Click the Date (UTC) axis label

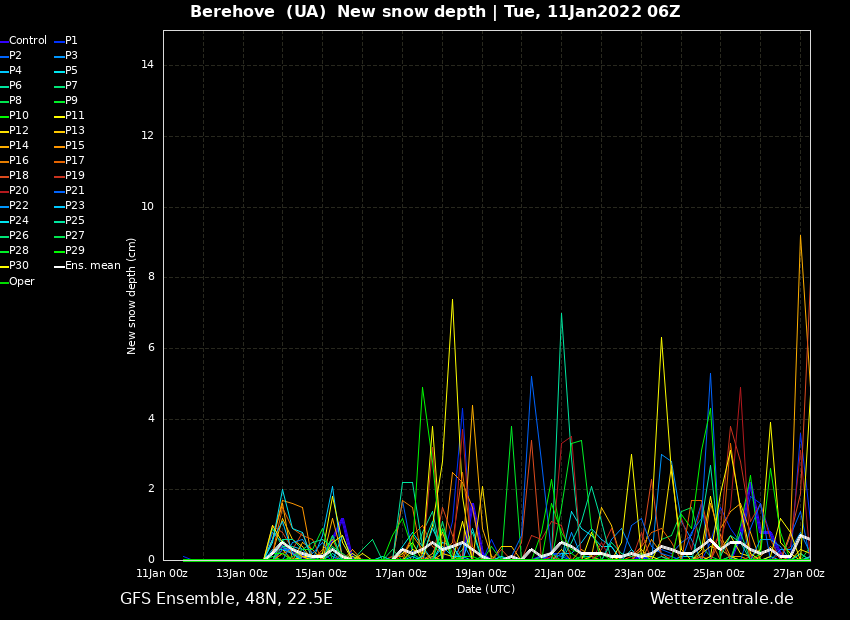tap(486, 590)
